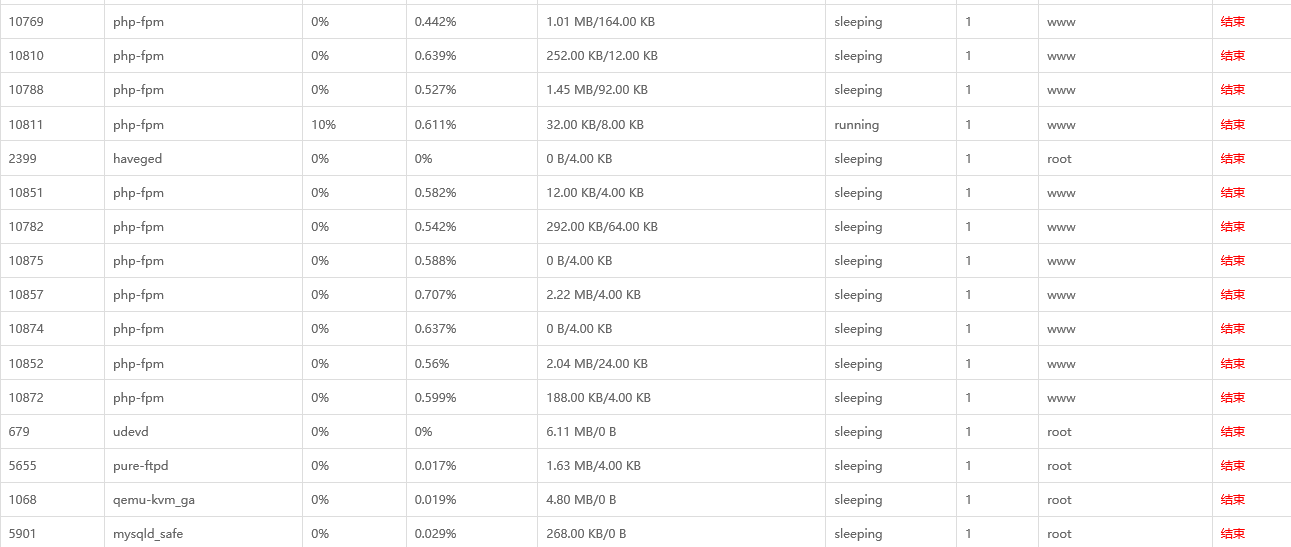Click the PID 5655 cell

click(22, 466)
